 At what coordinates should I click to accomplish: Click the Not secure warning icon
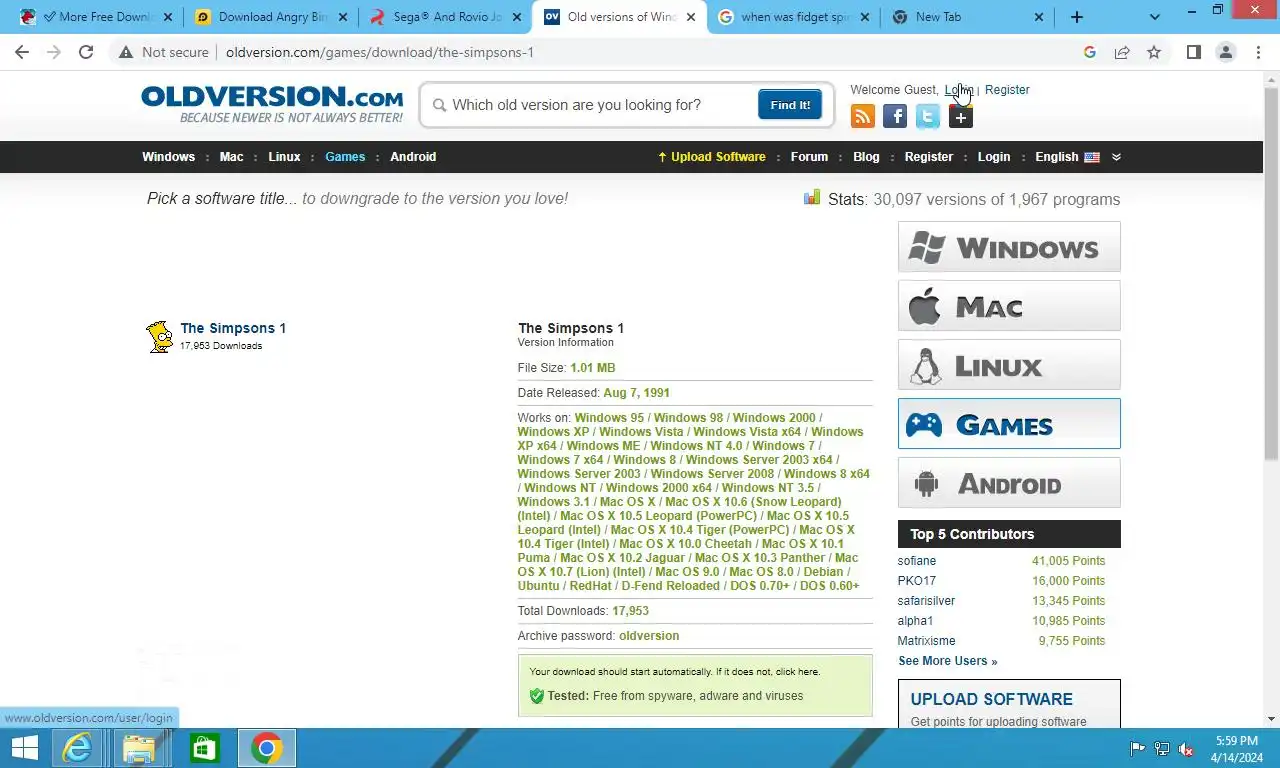point(126,52)
